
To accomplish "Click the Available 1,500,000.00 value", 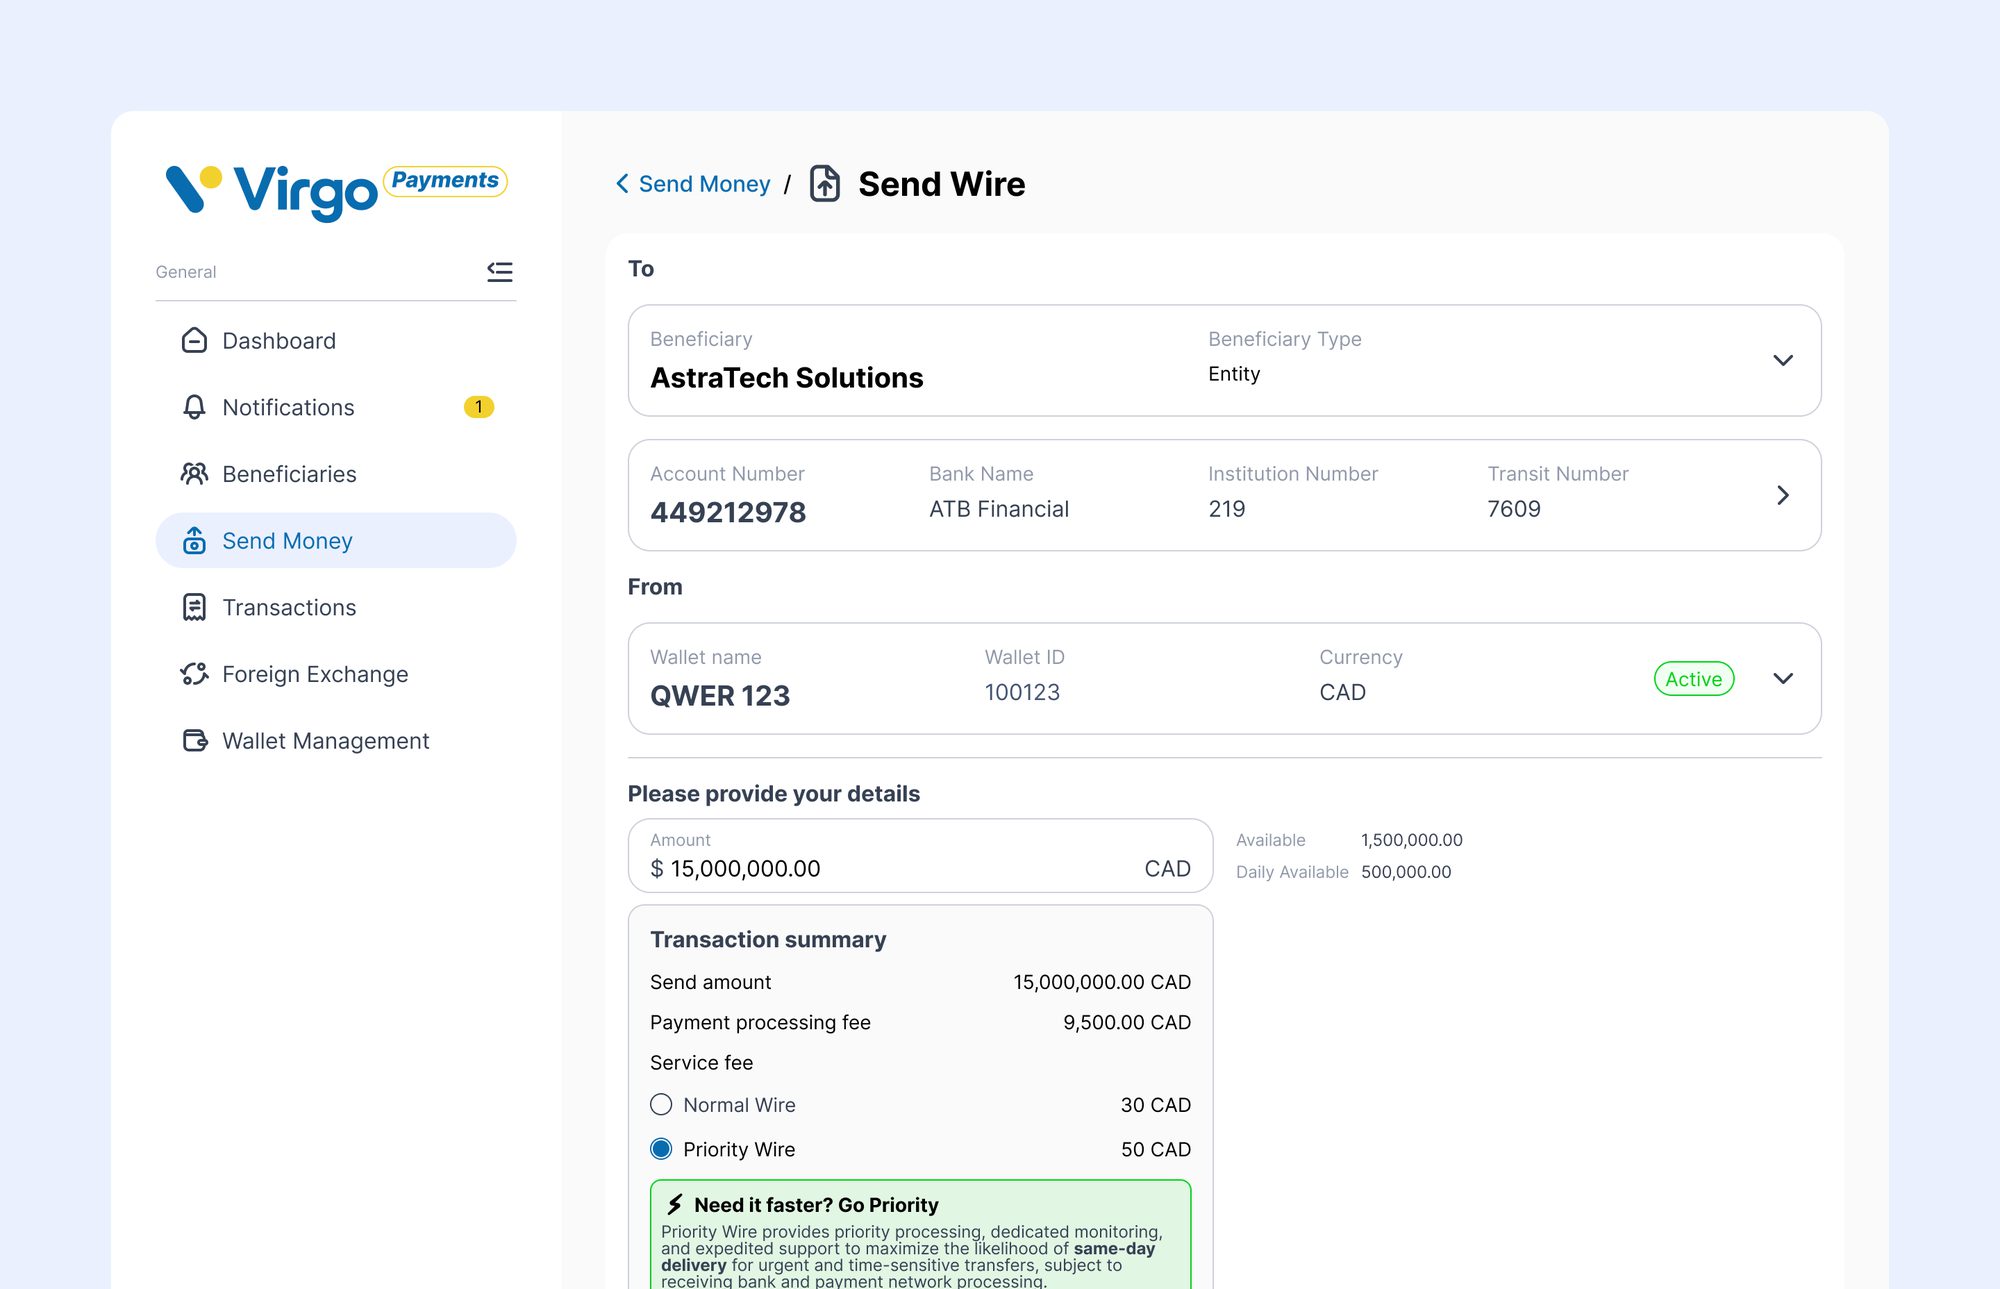I will click(1411, 840).
